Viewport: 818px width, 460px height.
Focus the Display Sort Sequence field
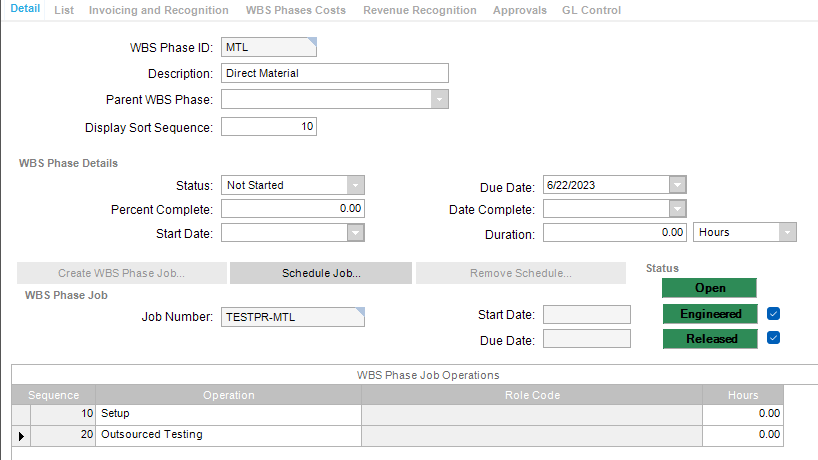pyautogui.click(x=269, y=126)
